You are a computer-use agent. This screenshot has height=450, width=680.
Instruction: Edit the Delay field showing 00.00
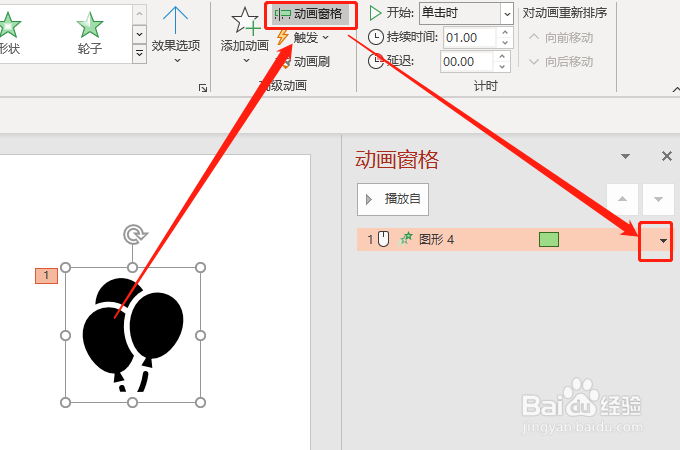point(467,62)
